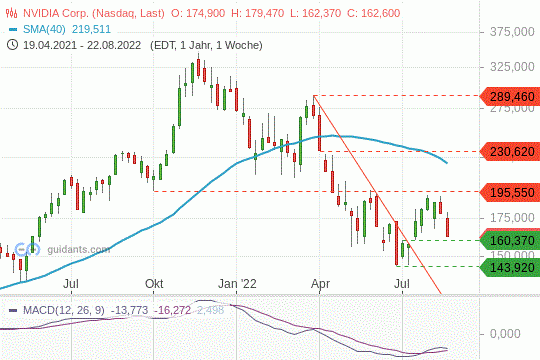The height and width of the screenshot is (360, 540).
Task: Click the low value L: 162,370
Action: pos(315,13)
